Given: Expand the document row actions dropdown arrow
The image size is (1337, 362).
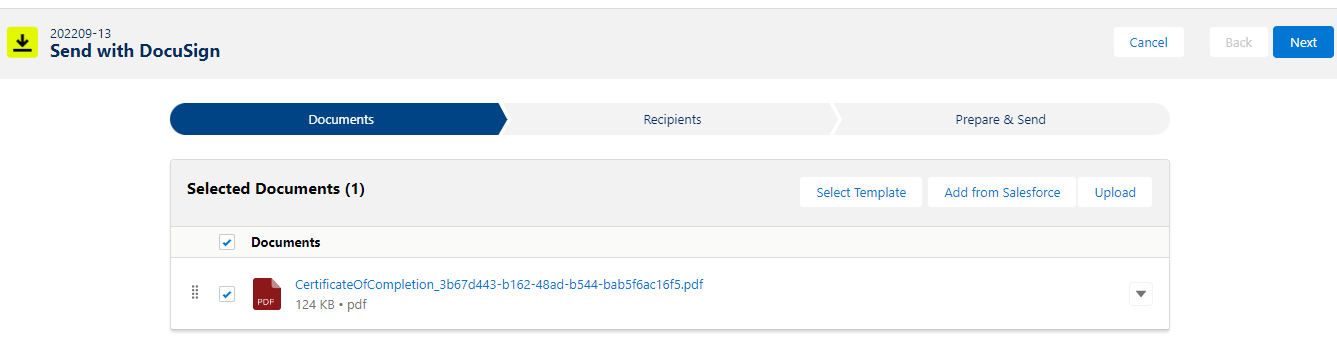Looking at the screenshot, I should [x=1141, y=294].
